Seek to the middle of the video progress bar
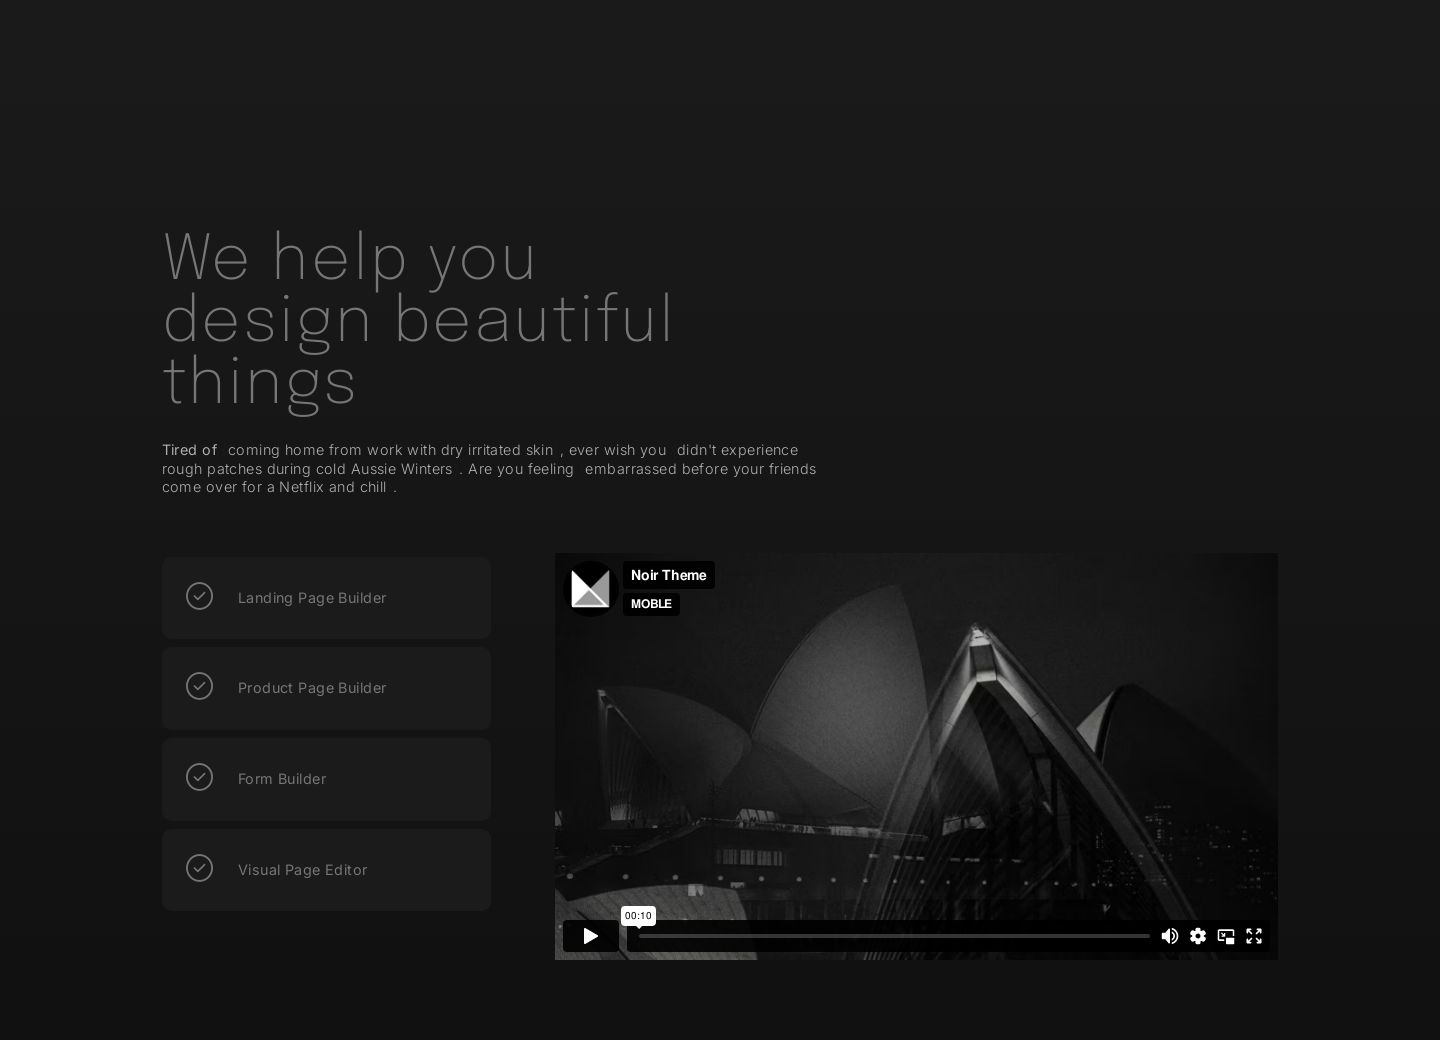 [894, 936]
